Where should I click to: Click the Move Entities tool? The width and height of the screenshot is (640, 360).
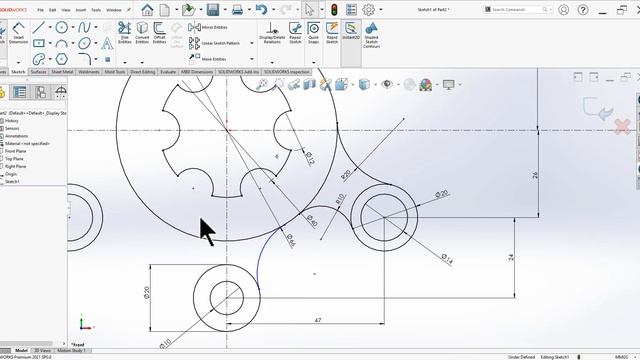[x=208, y=59]
